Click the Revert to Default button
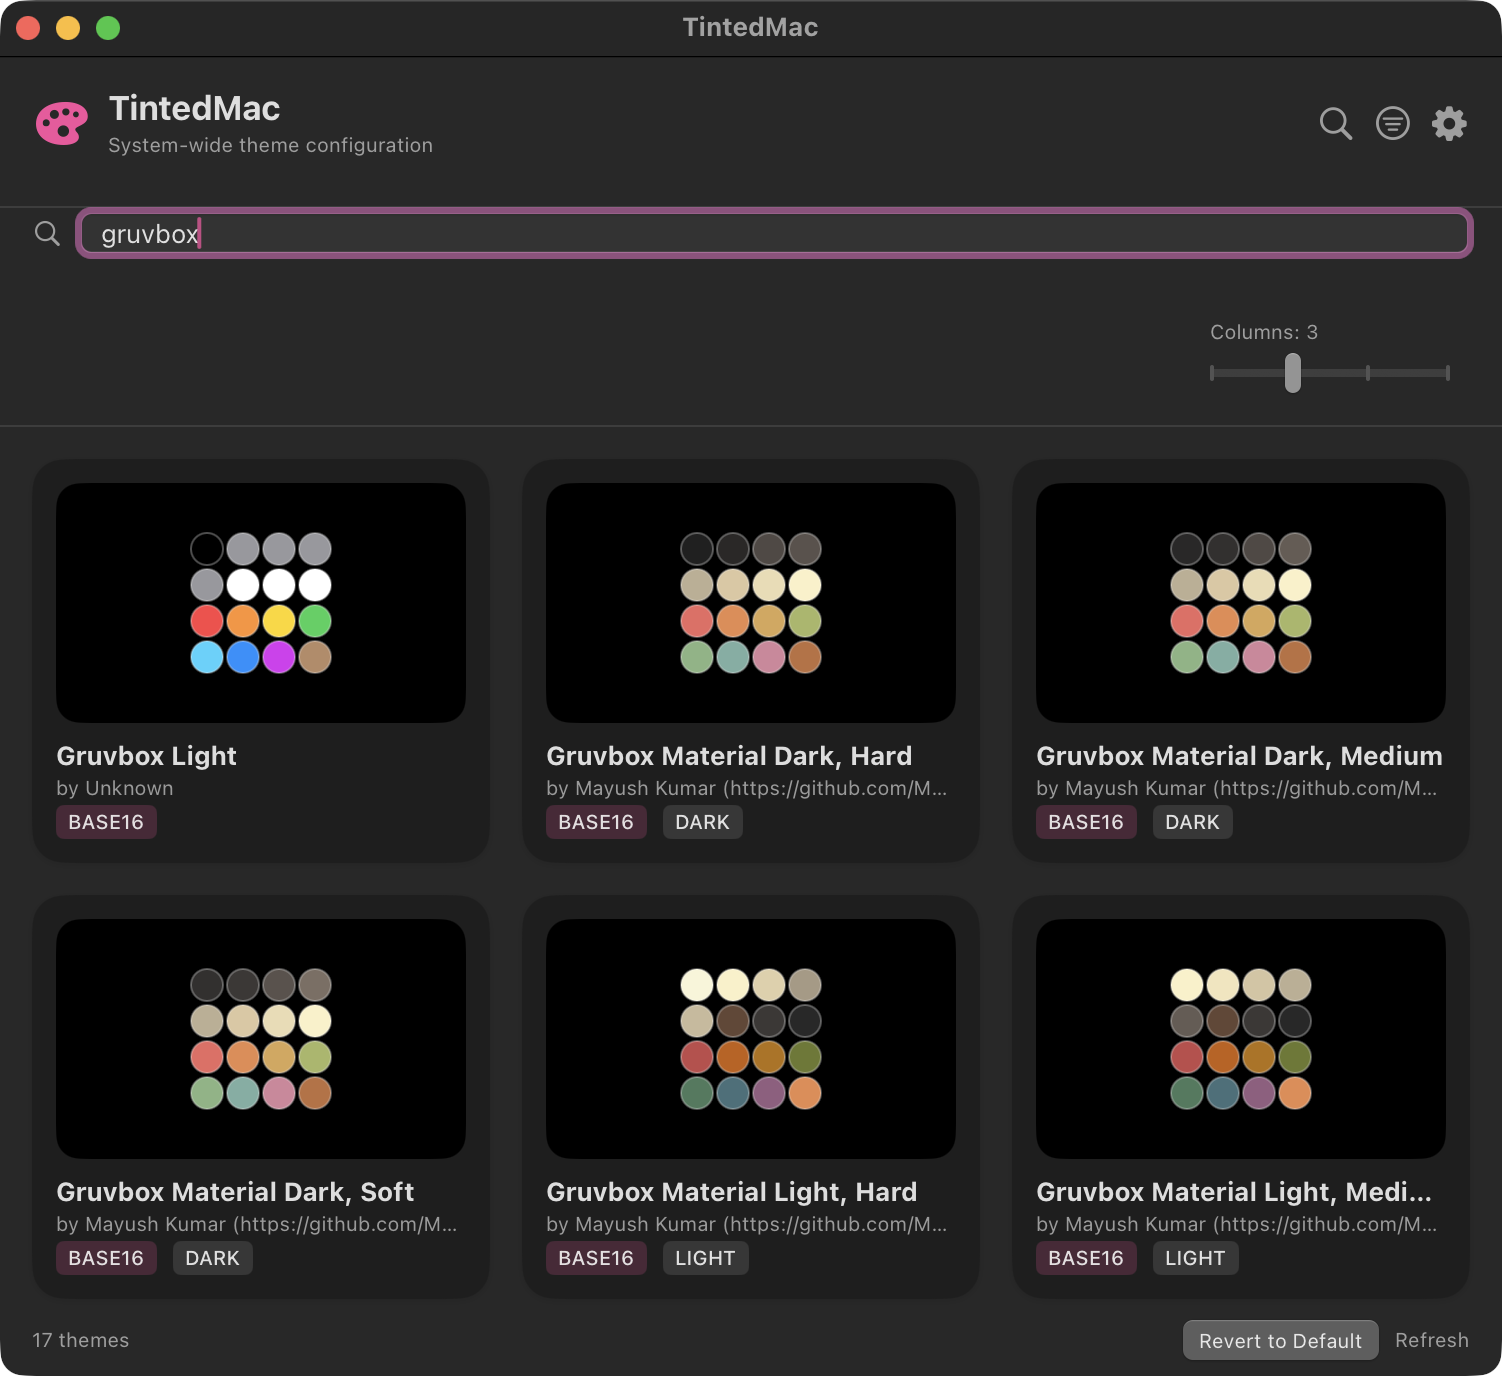 point(1280,1340)
